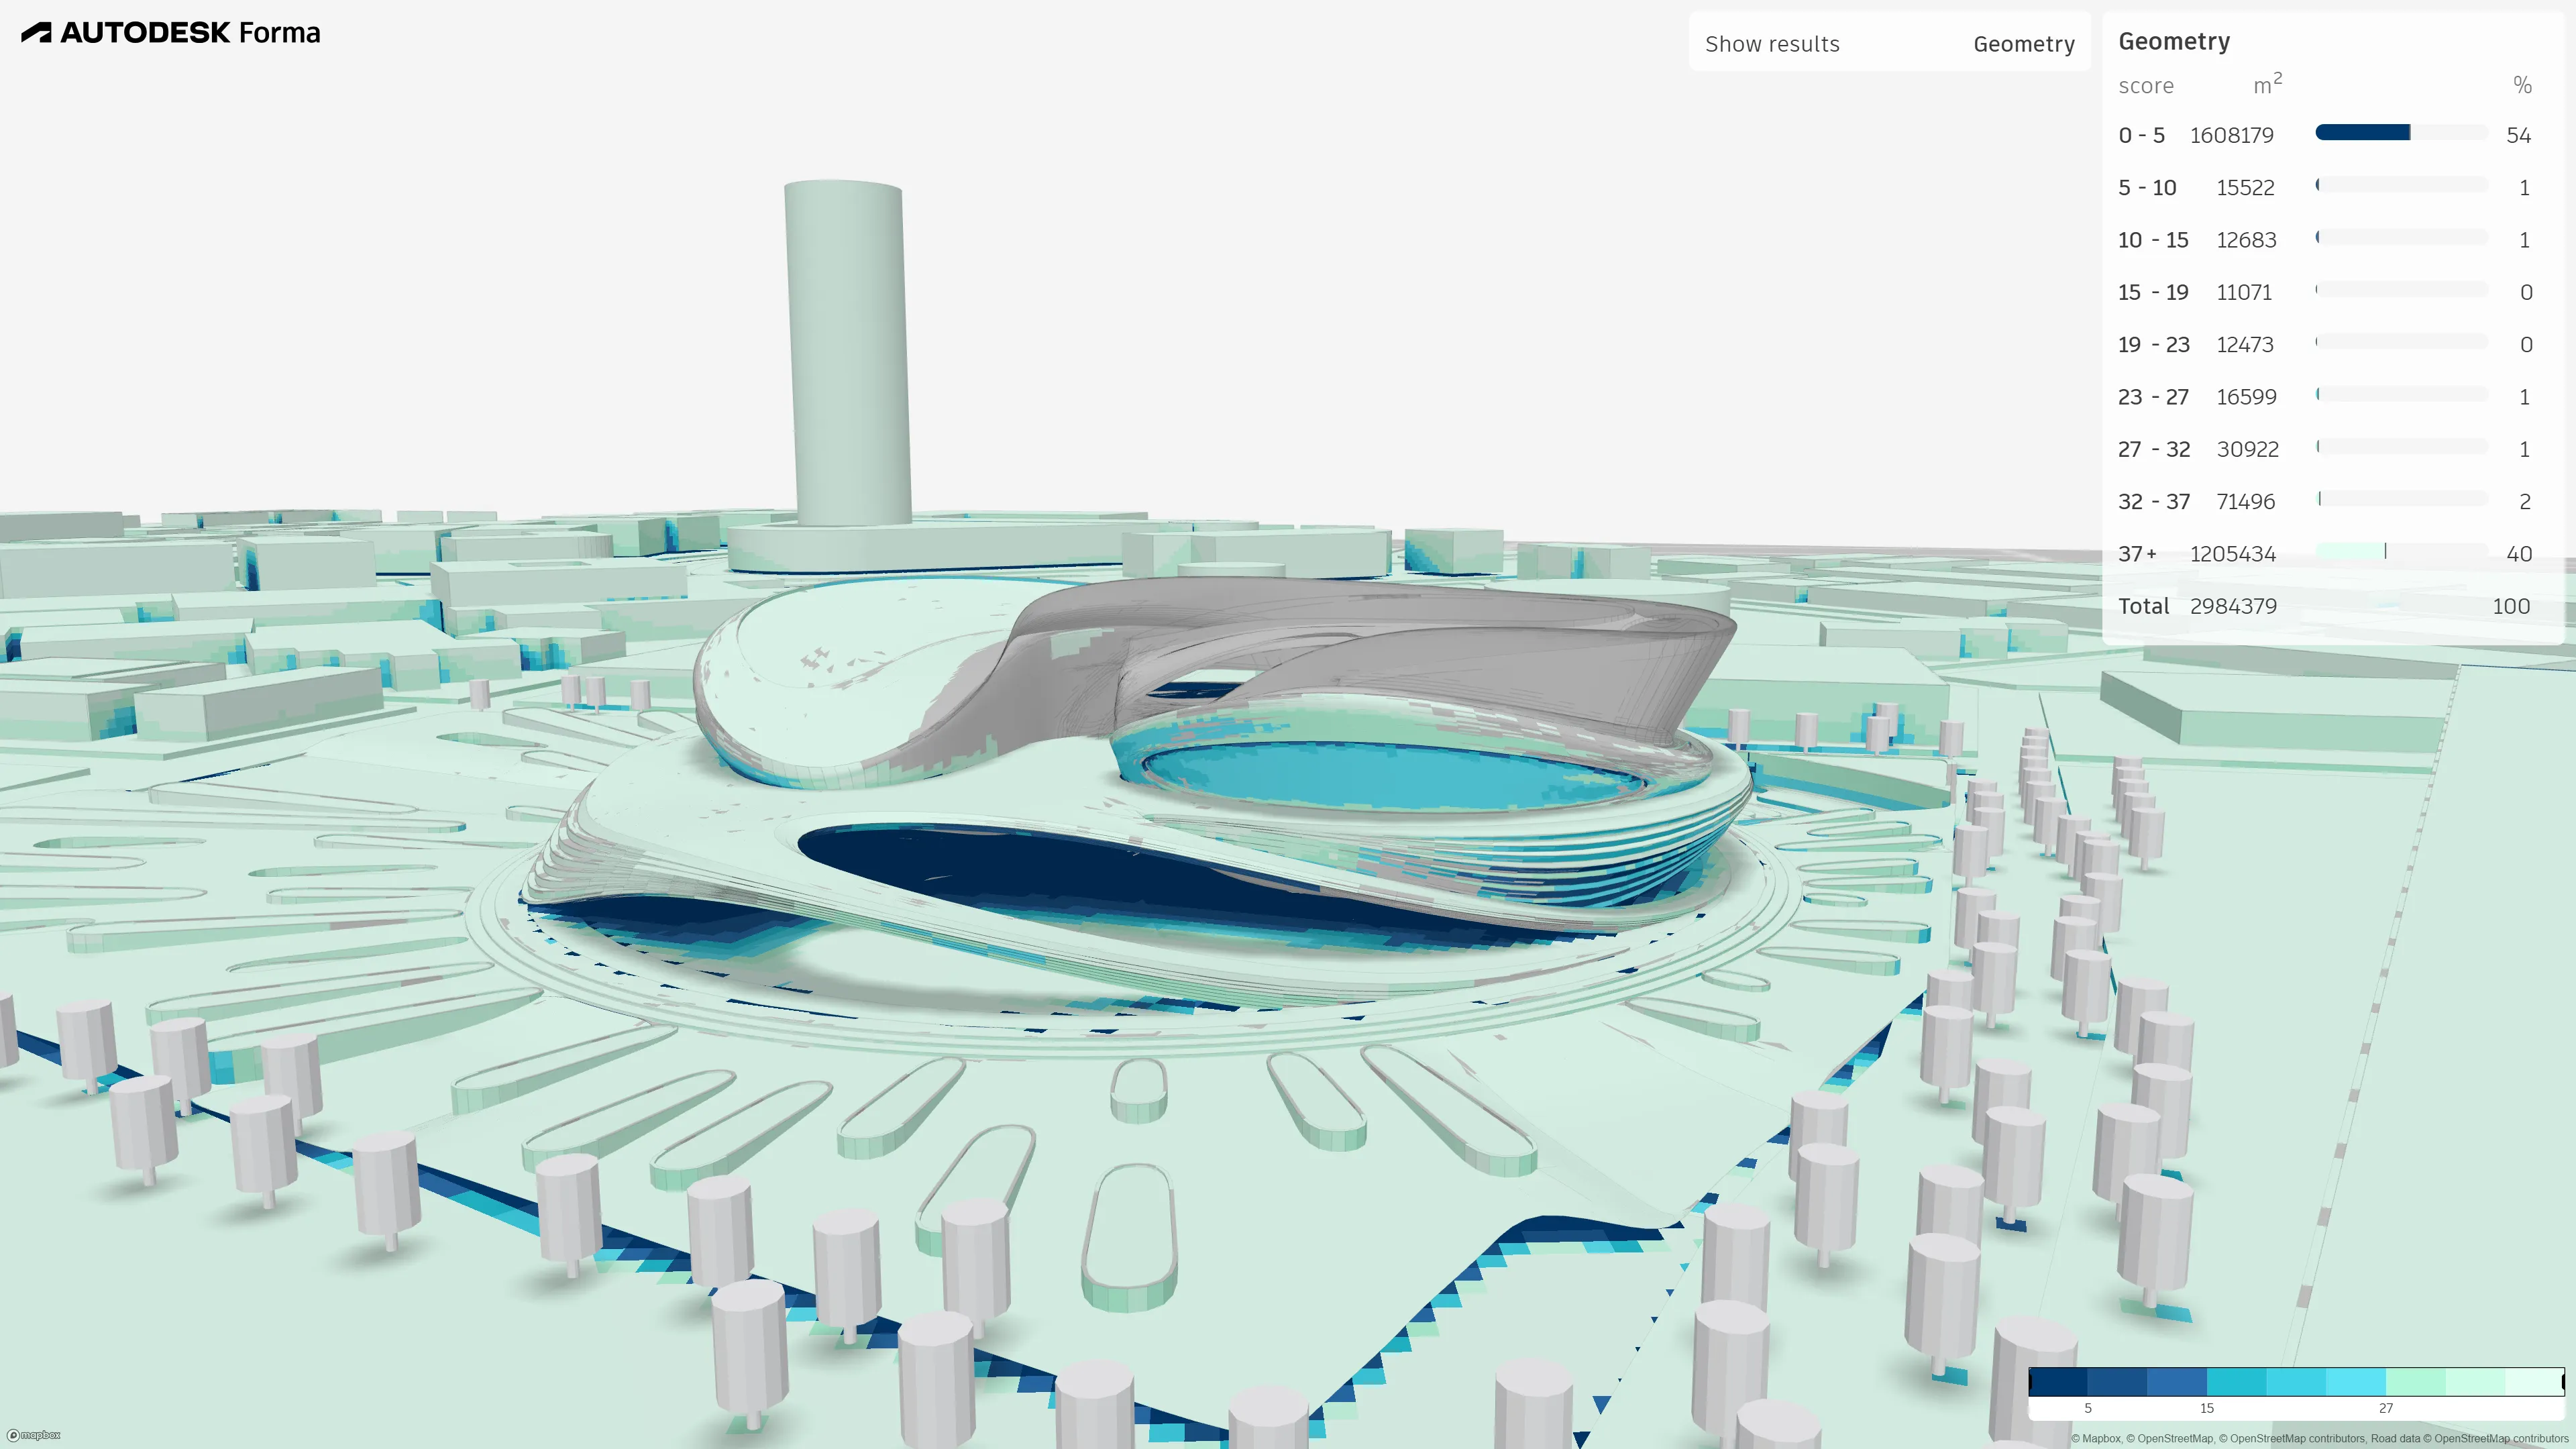Image resolution: width=2576 pixels, height=1449 pixels.
Task: Click the Autodesk Forma logo
Action: pos(170,32)
